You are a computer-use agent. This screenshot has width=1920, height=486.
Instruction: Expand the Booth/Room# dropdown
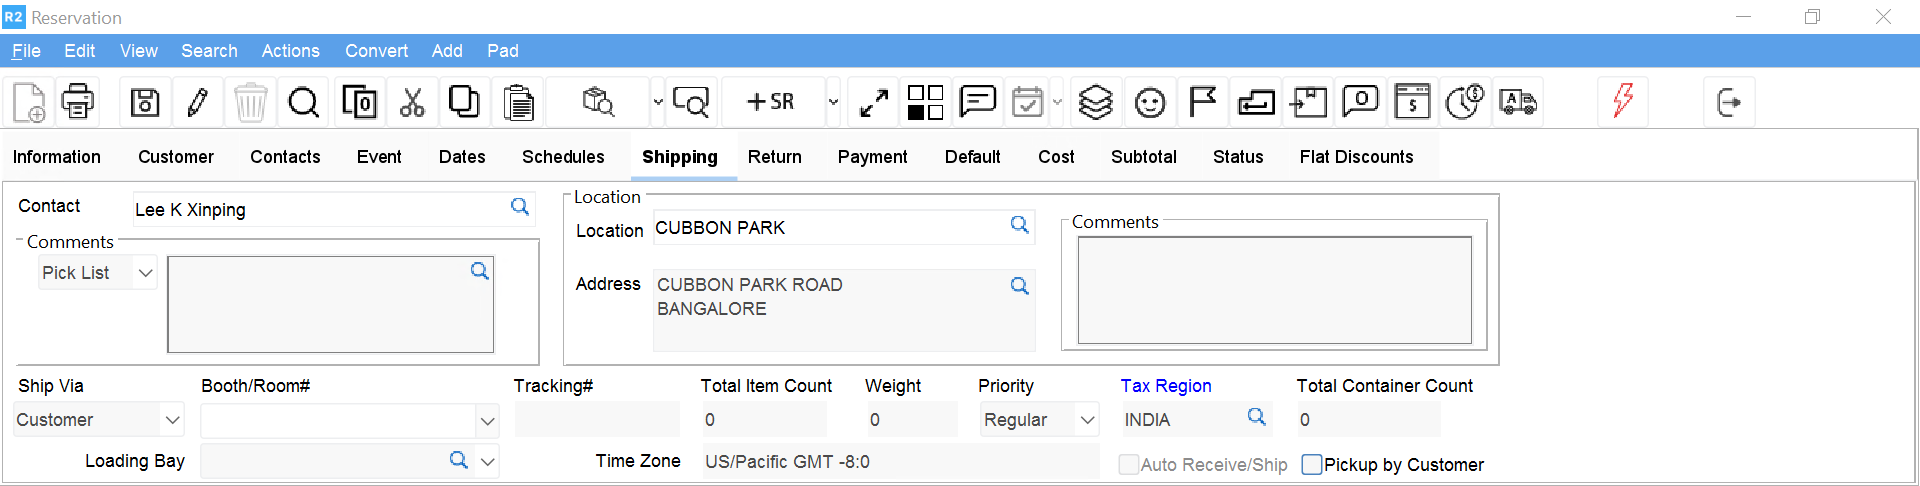[x=487, y=421]
